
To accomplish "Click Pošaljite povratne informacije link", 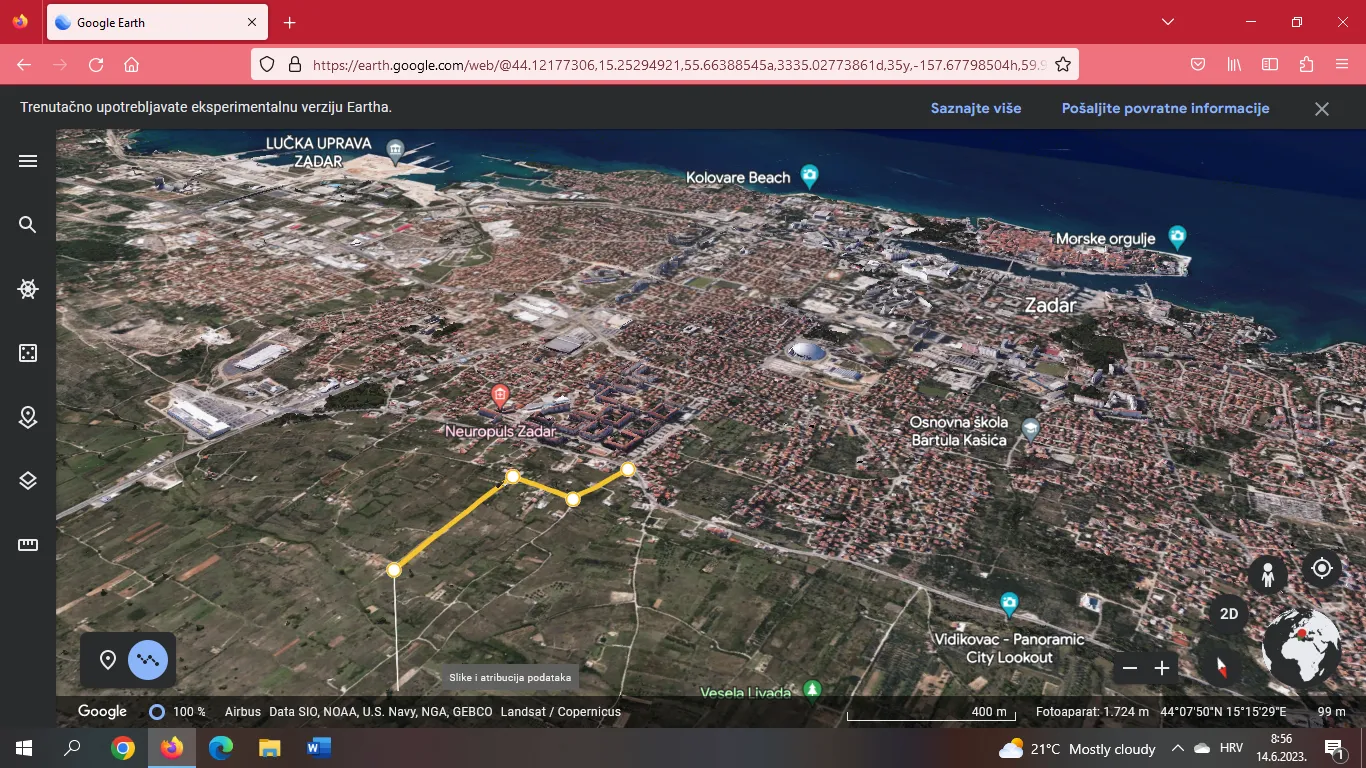I will point(1165,108).
